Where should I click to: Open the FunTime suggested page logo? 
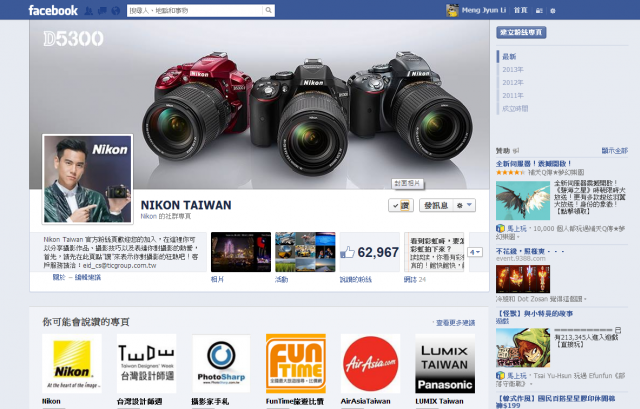296,364
